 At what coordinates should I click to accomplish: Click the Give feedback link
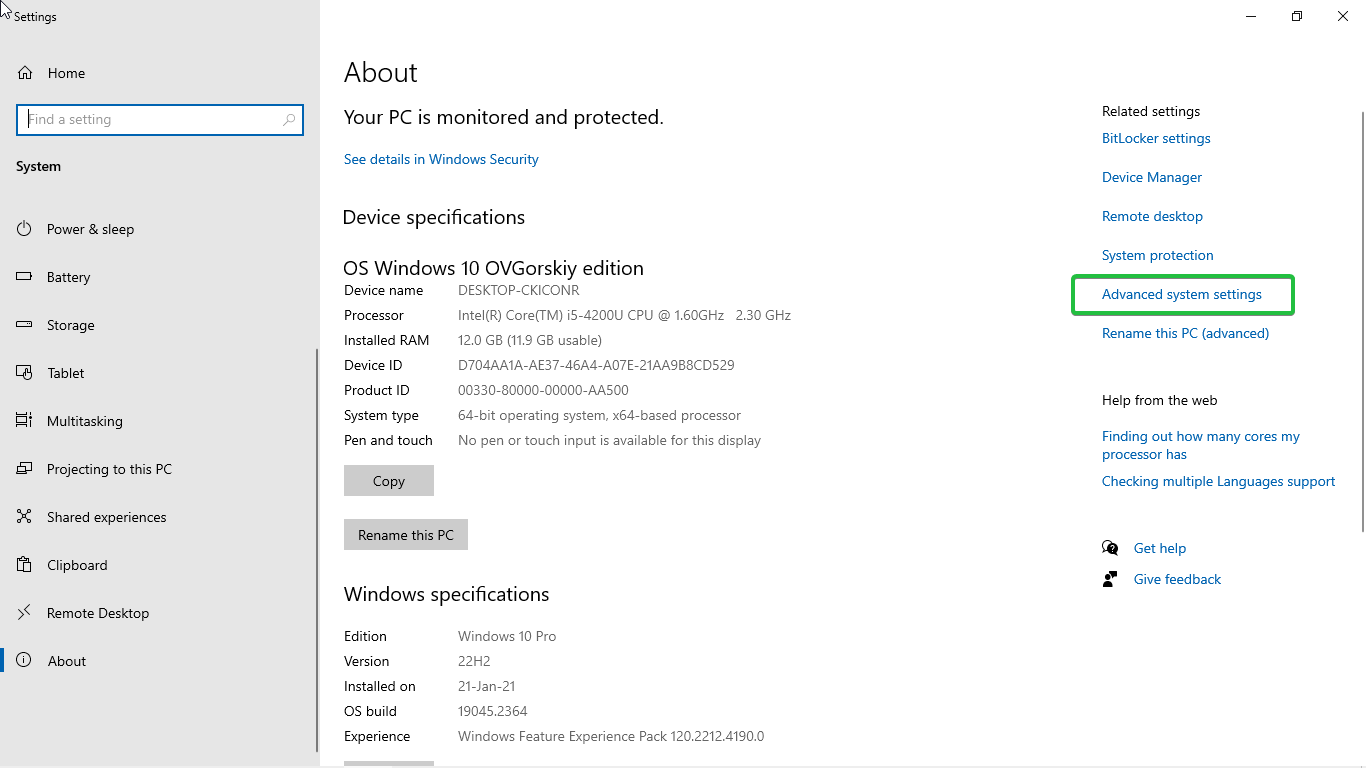click(1177, 579)
